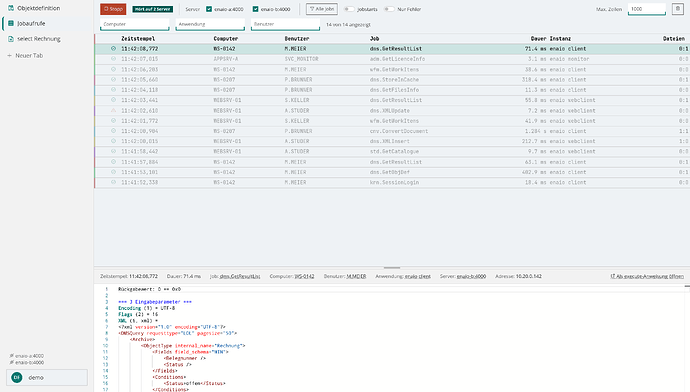The height and width of the screenshot is (392, 690).
Task: Click status icon of row 11:42:03,441
Action: coord(113,100)
